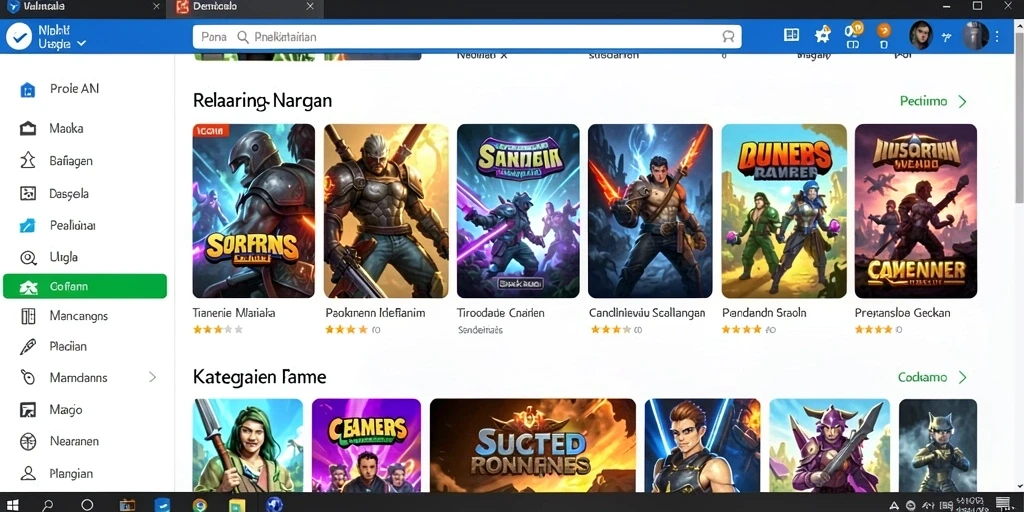The image size is (1024, 512).
Task: Click the icon at search bar's right end
Action: 728,37
